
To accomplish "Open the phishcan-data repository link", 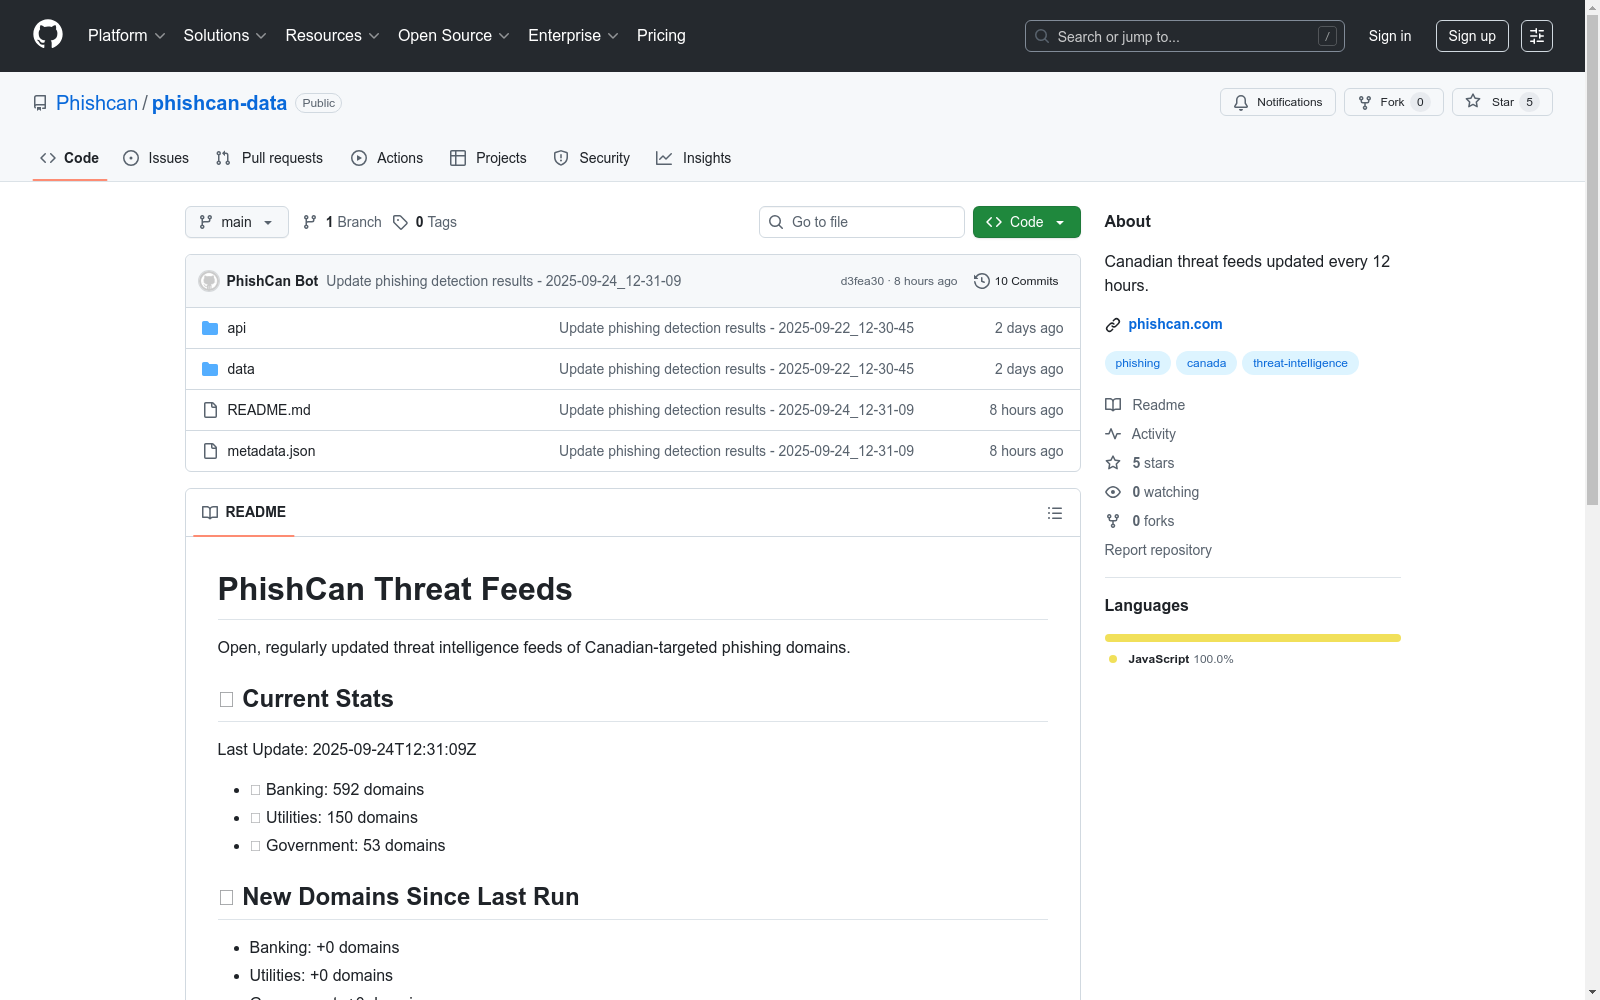I will 219,103.
